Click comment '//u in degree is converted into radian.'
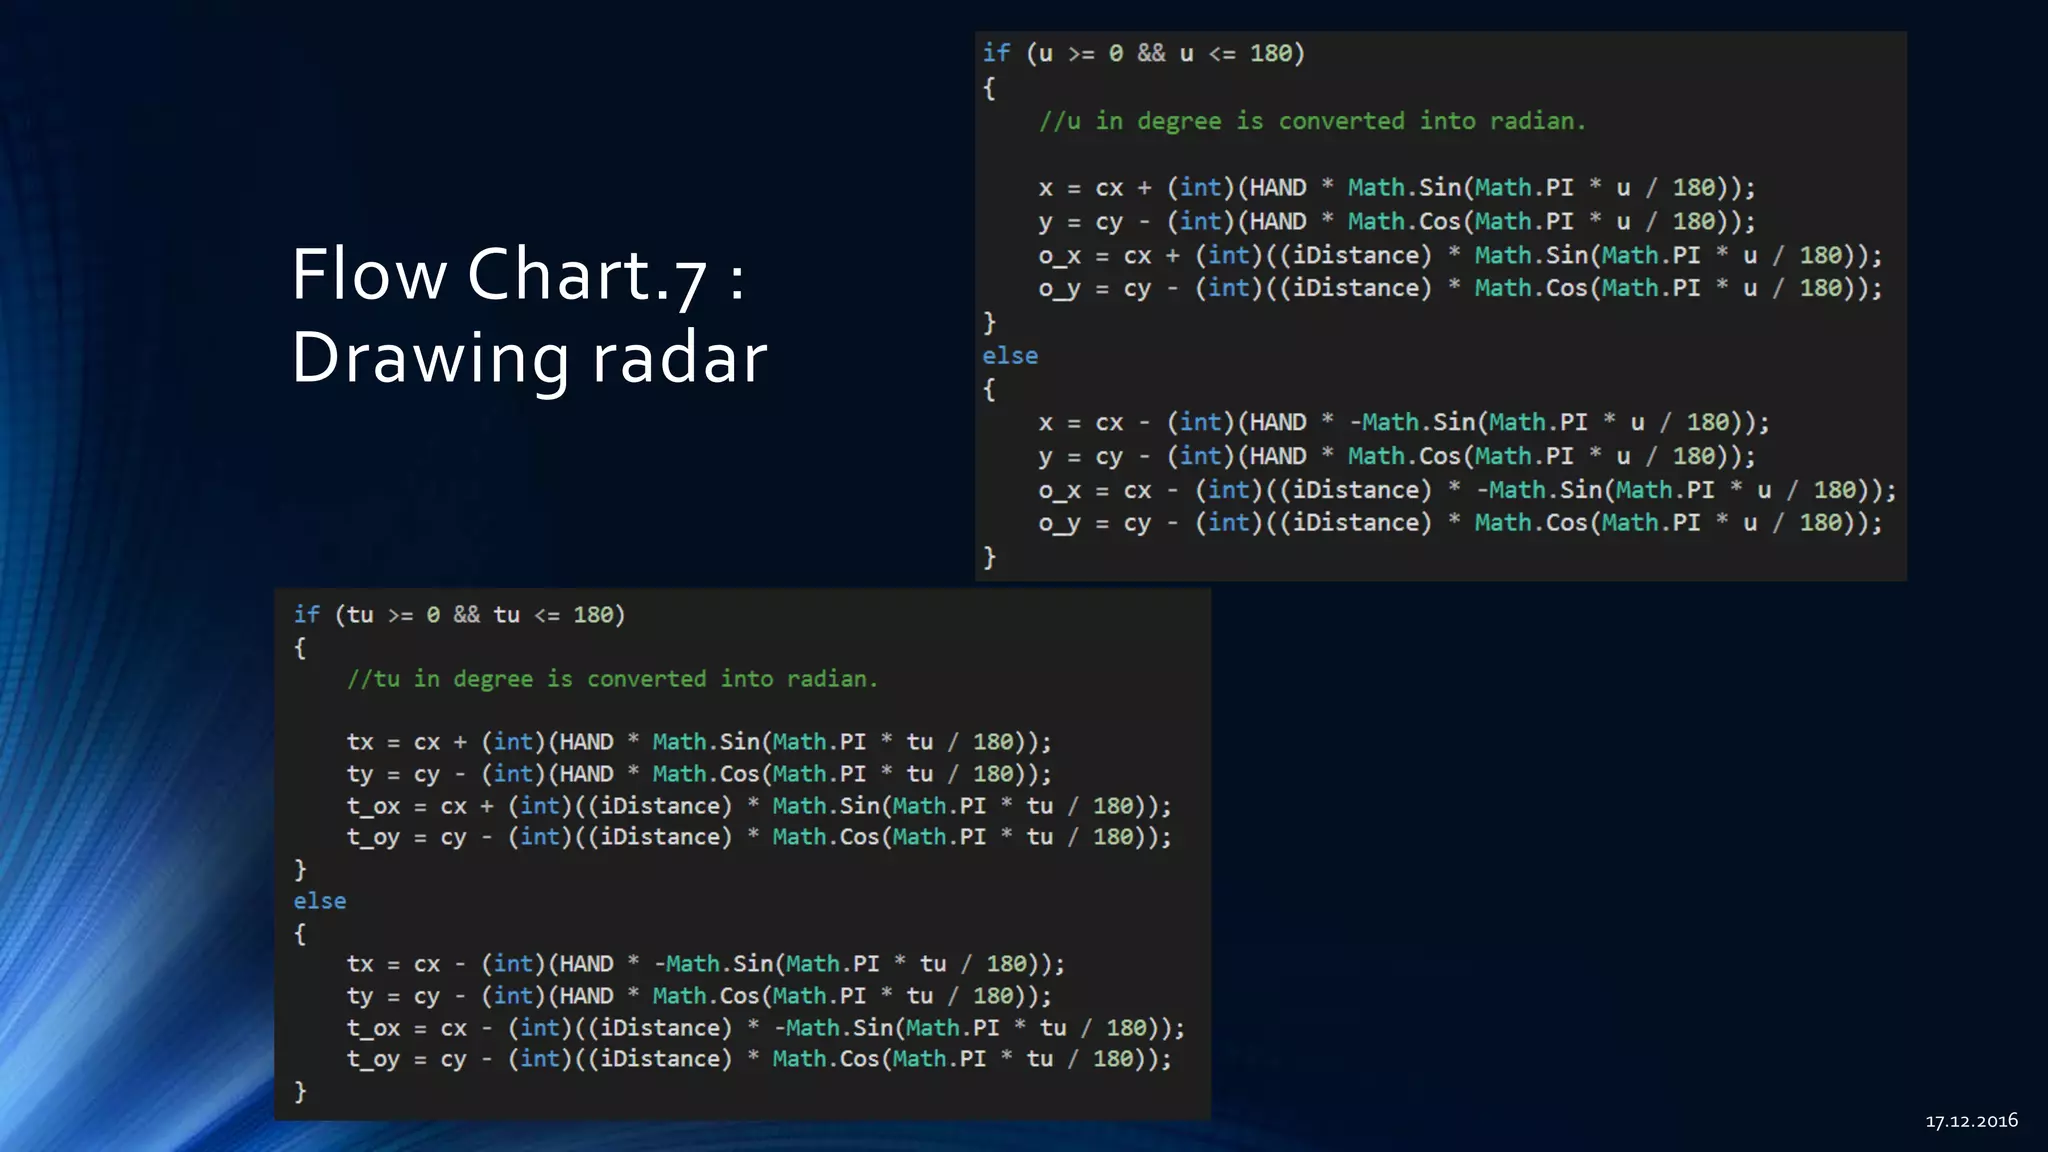 pyautogui.click(x=1312, y=121)
